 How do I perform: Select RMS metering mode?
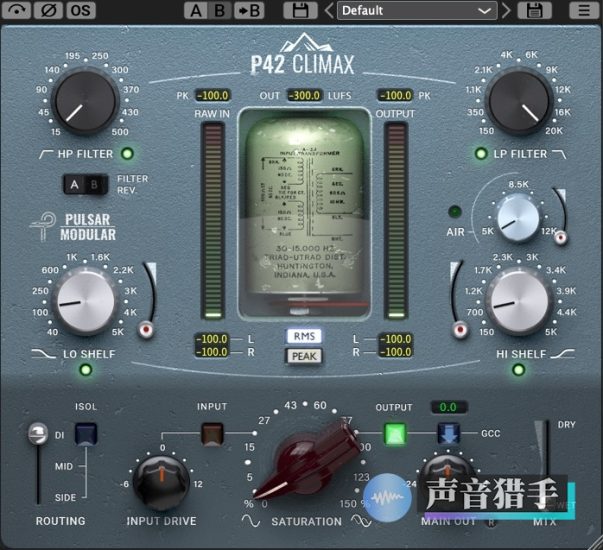304,336
